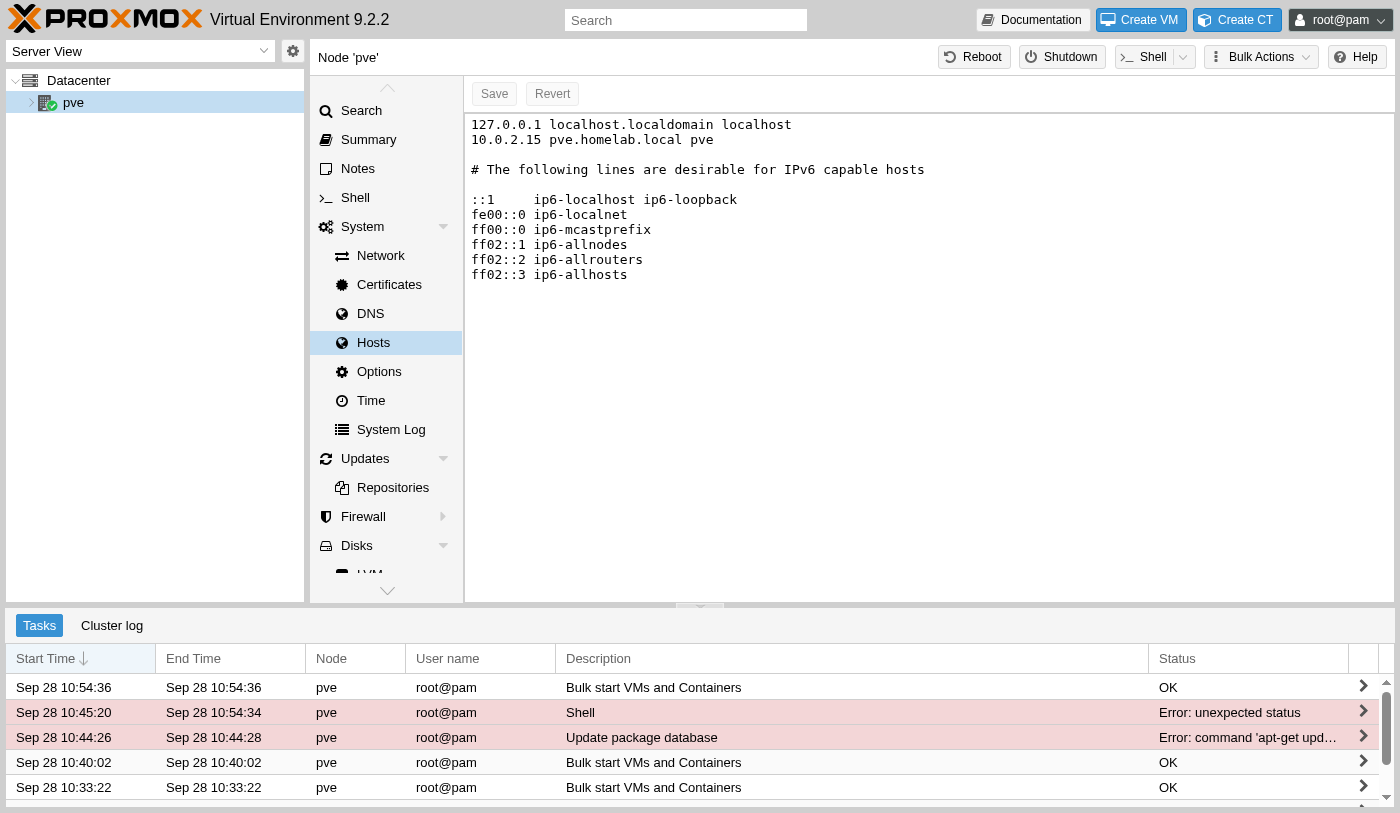The height and width of the screenshot is (813, 1400).
Task: Switch to the Cluster log tab
Action: [x=112, y=626]
